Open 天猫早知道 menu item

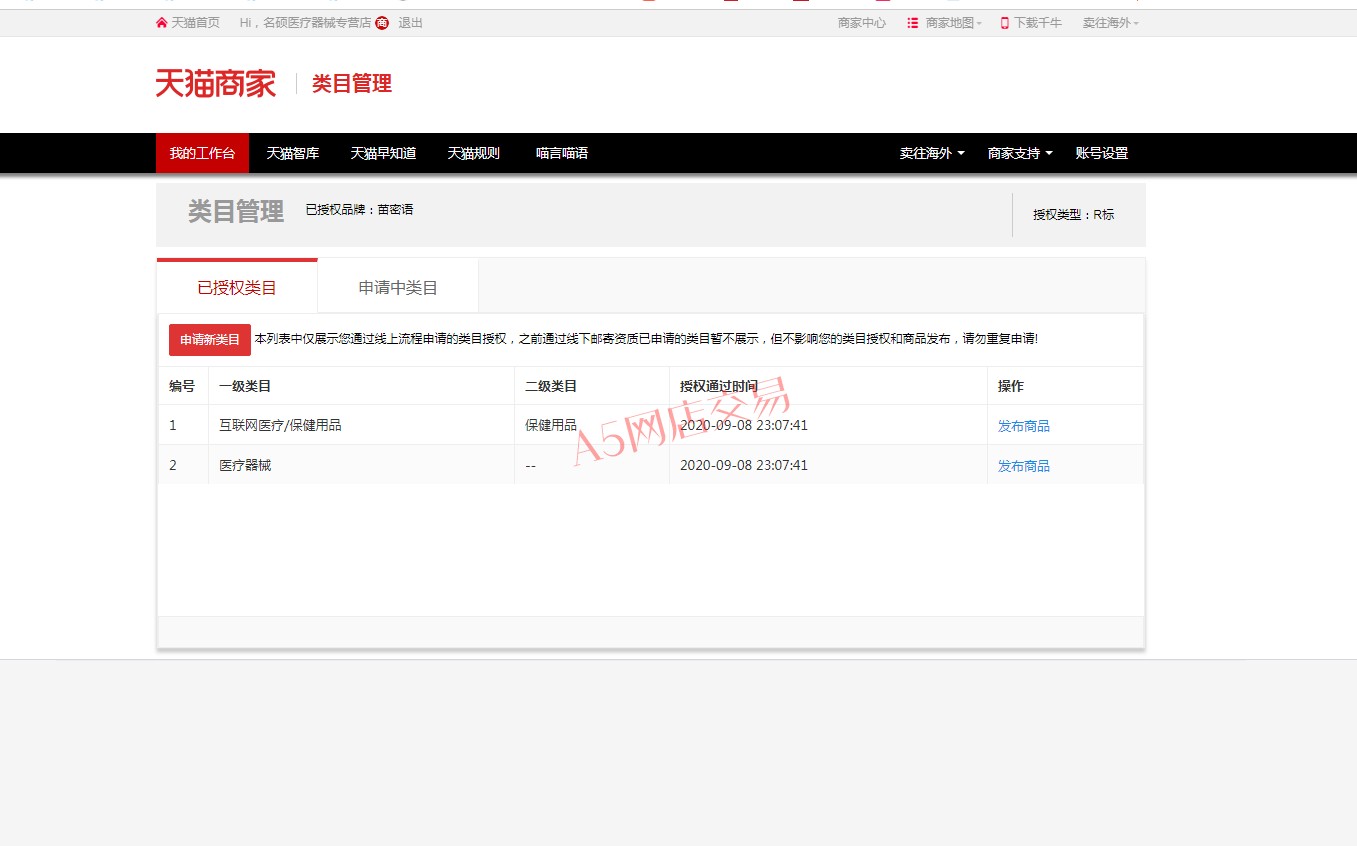click(383, 153)
